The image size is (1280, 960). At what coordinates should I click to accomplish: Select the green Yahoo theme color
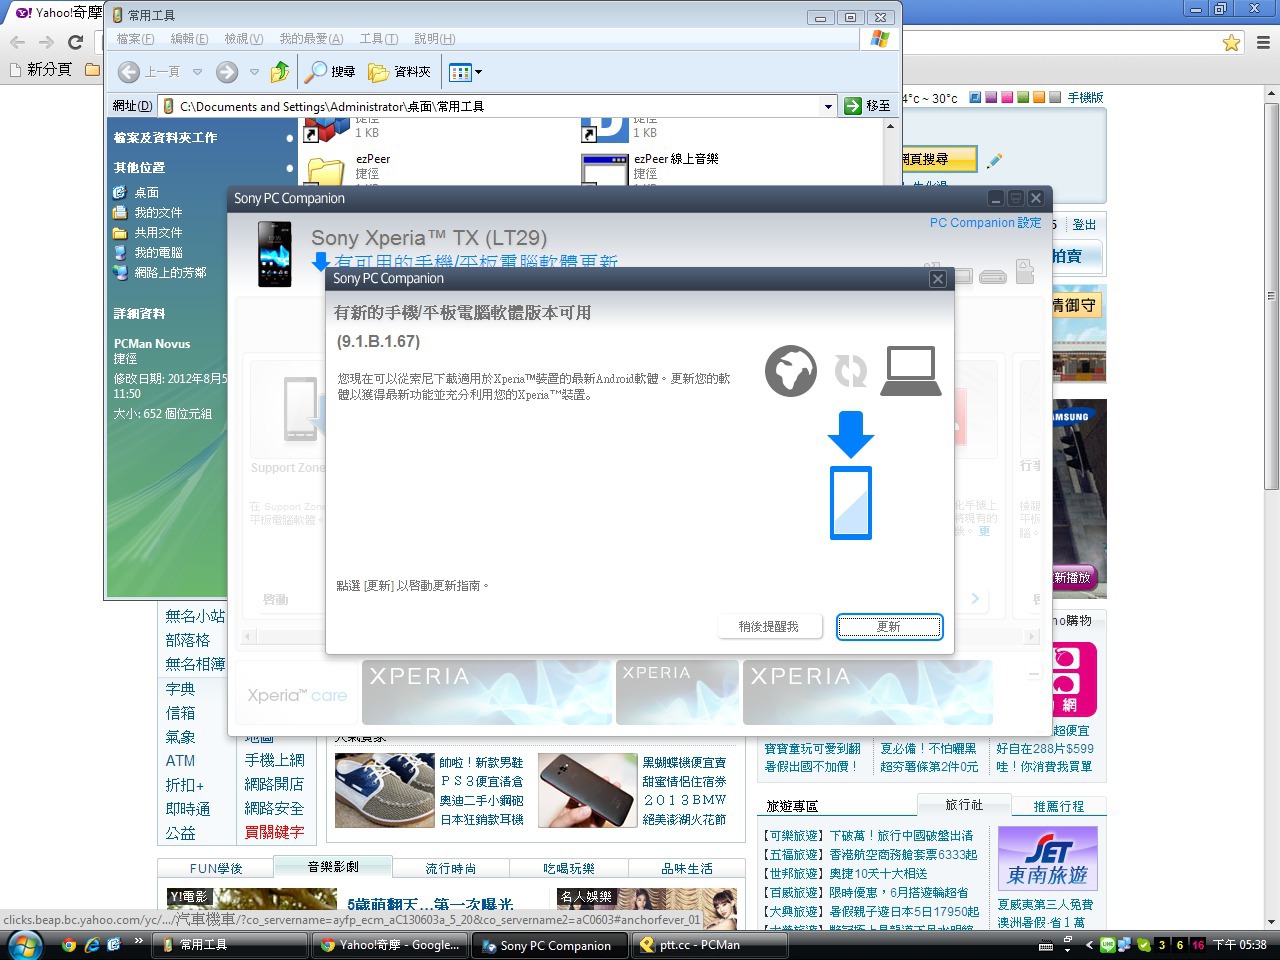(x=1023, y=97)
